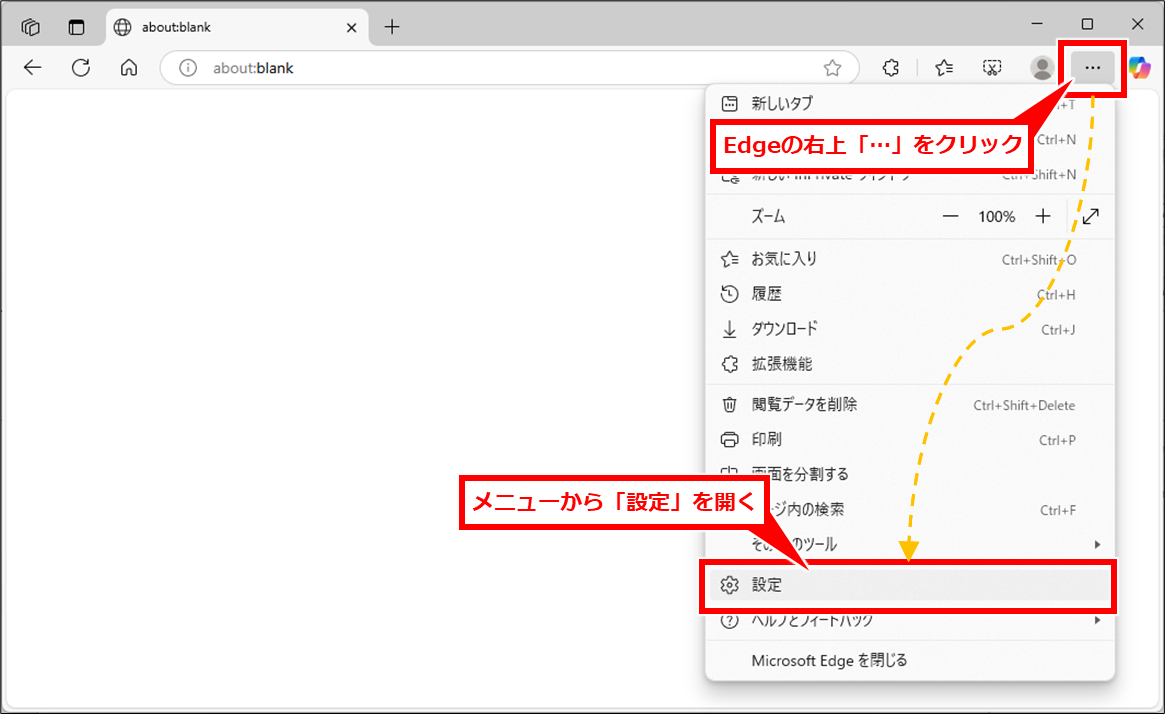Click the 100% zoom value
Screen dimensions: 1165x714
(996, 216)
